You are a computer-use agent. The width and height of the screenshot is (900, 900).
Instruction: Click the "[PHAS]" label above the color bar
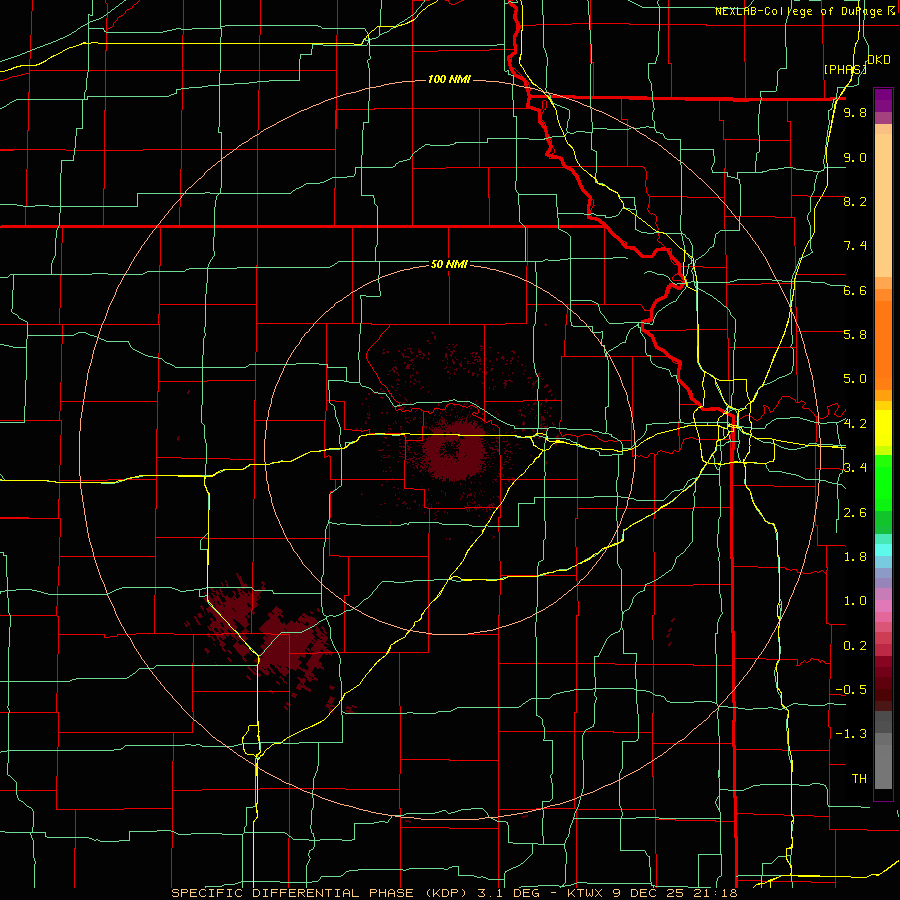coord(845,69)
